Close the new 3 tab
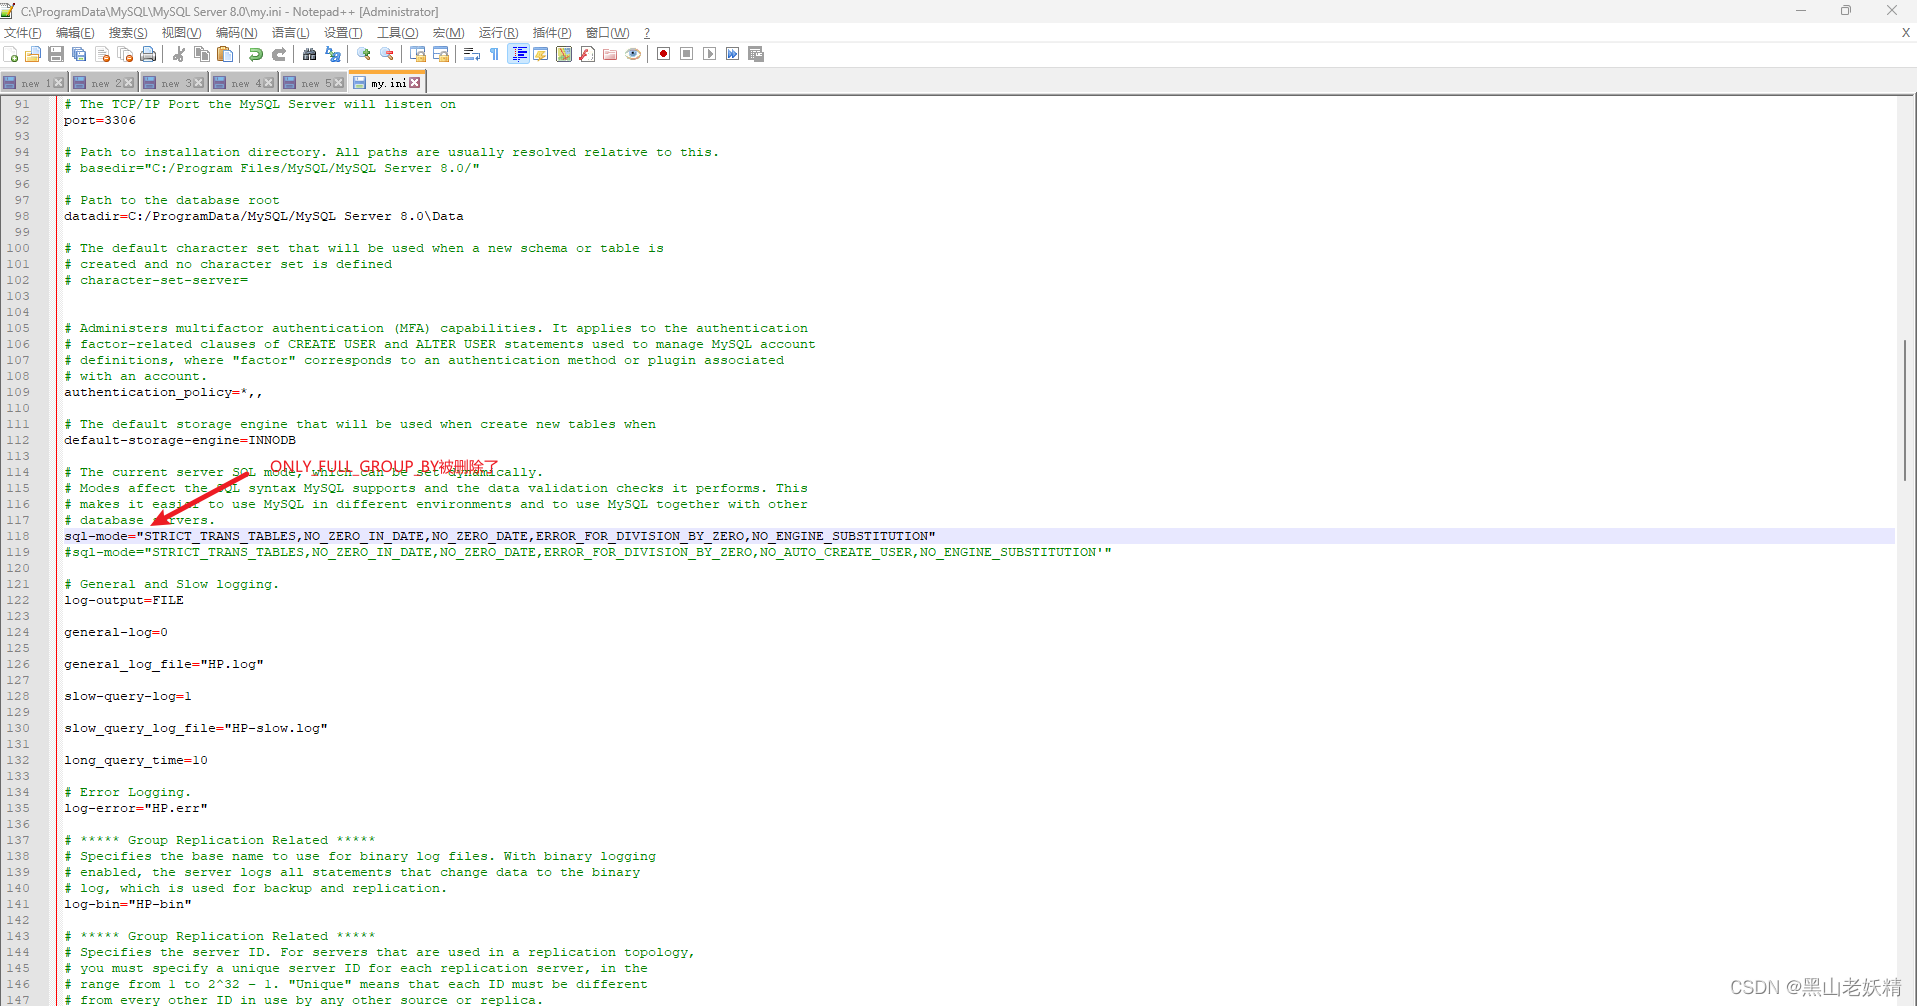This screenshot has width=1917, height=1006. tap(198, 83)
